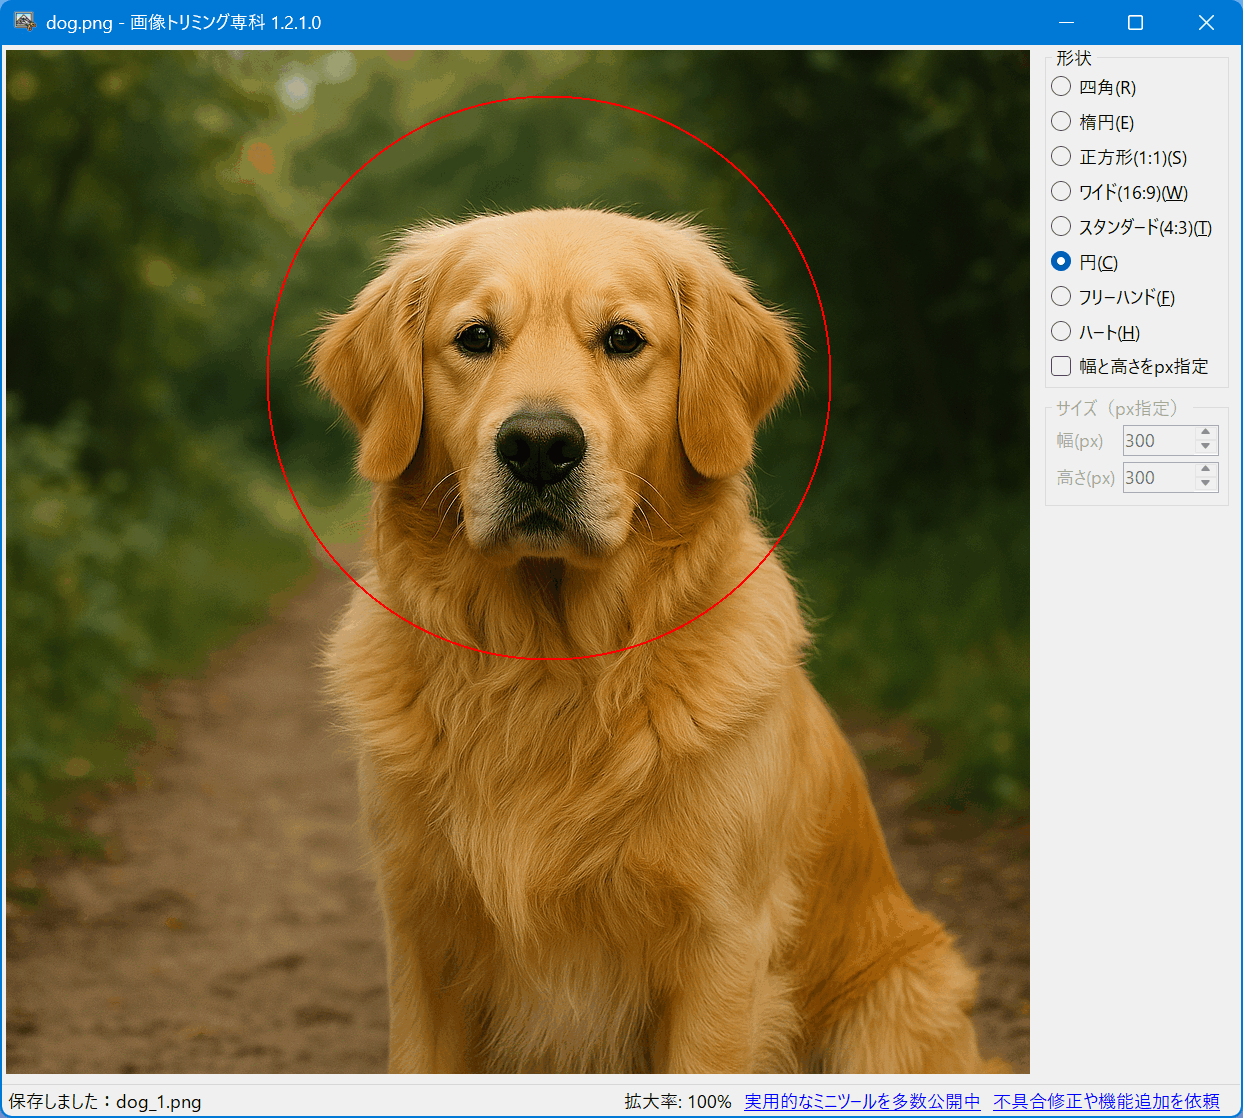The image size is (1243, 1118).
Task: Decrease height with the down stepper arrow
Action: [1206, 484]
